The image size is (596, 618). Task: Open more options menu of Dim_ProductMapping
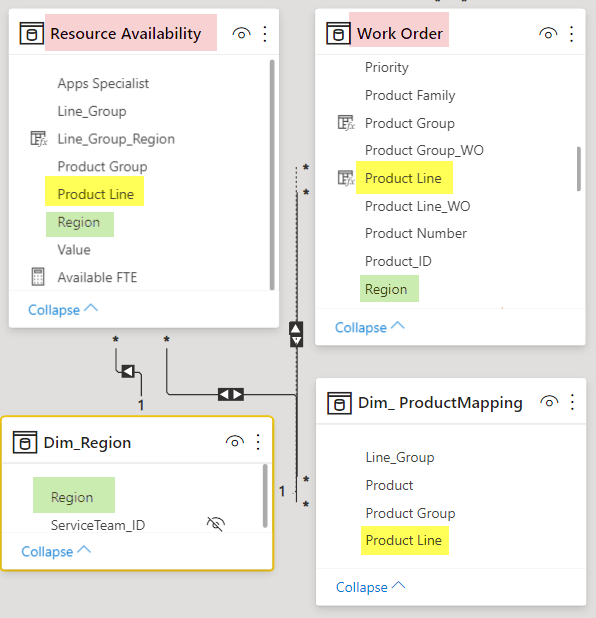tap(572, 402)
